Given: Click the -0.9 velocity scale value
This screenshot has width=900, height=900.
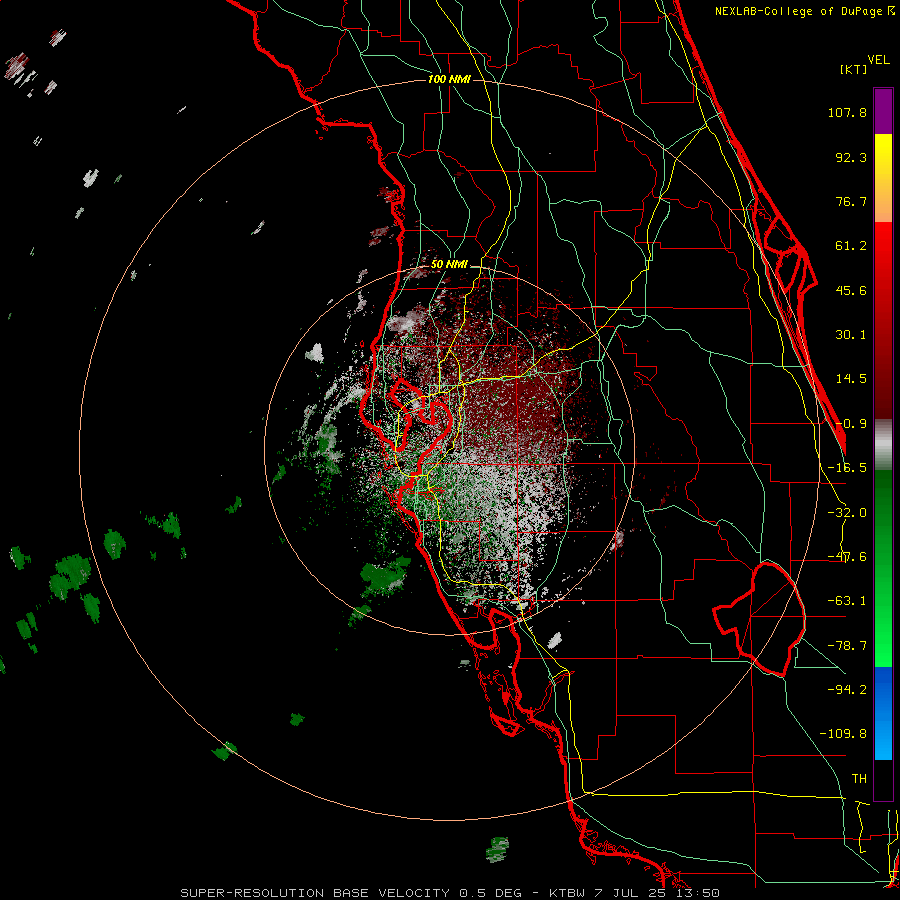Looking at the screenshot, I should [851, 424].
